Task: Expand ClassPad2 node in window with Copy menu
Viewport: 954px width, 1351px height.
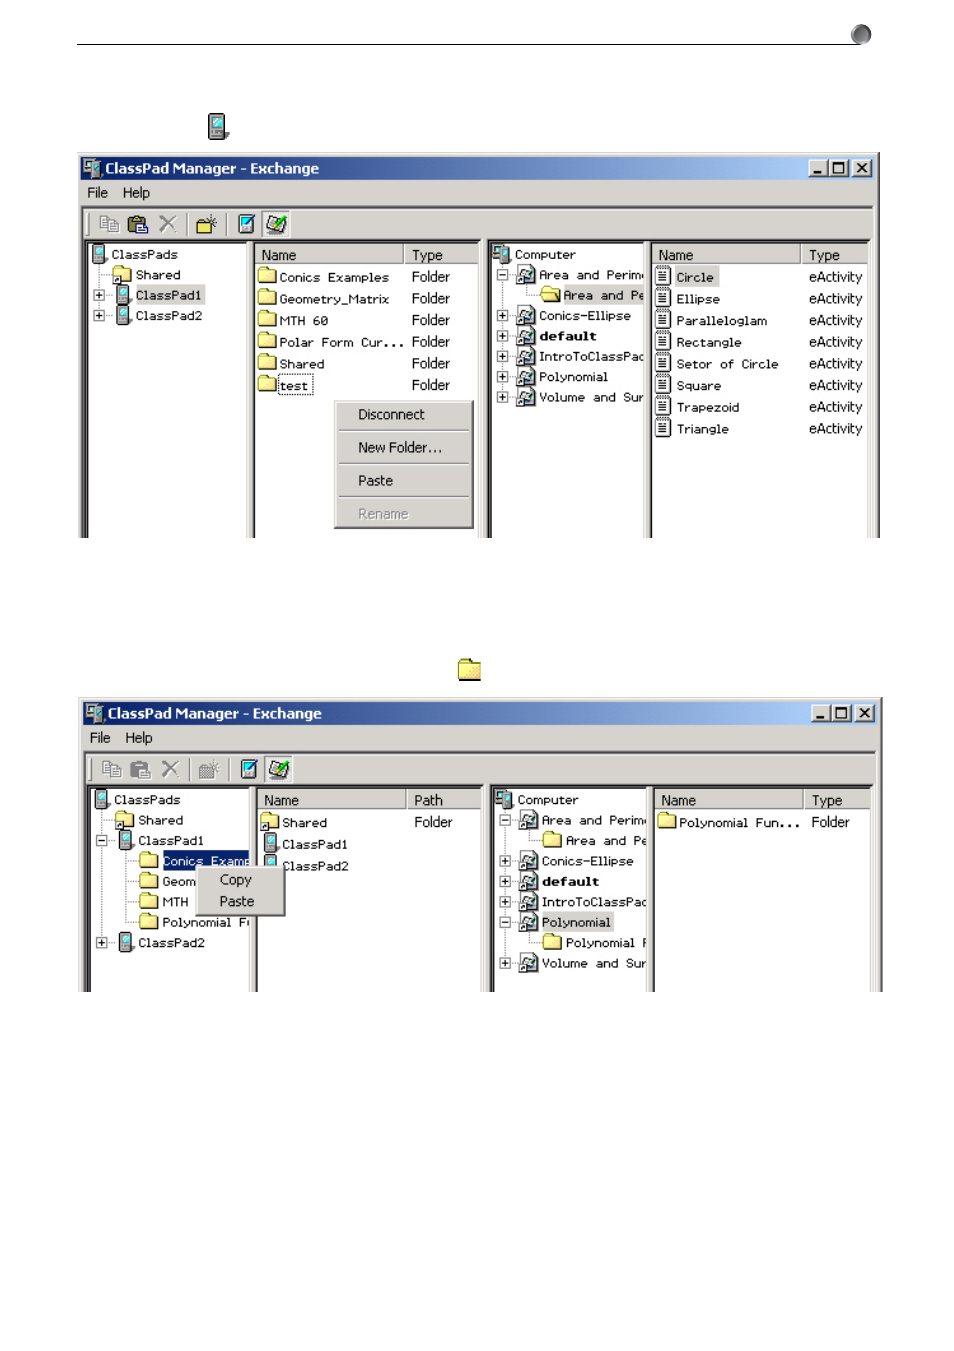Action: point(101,942)
